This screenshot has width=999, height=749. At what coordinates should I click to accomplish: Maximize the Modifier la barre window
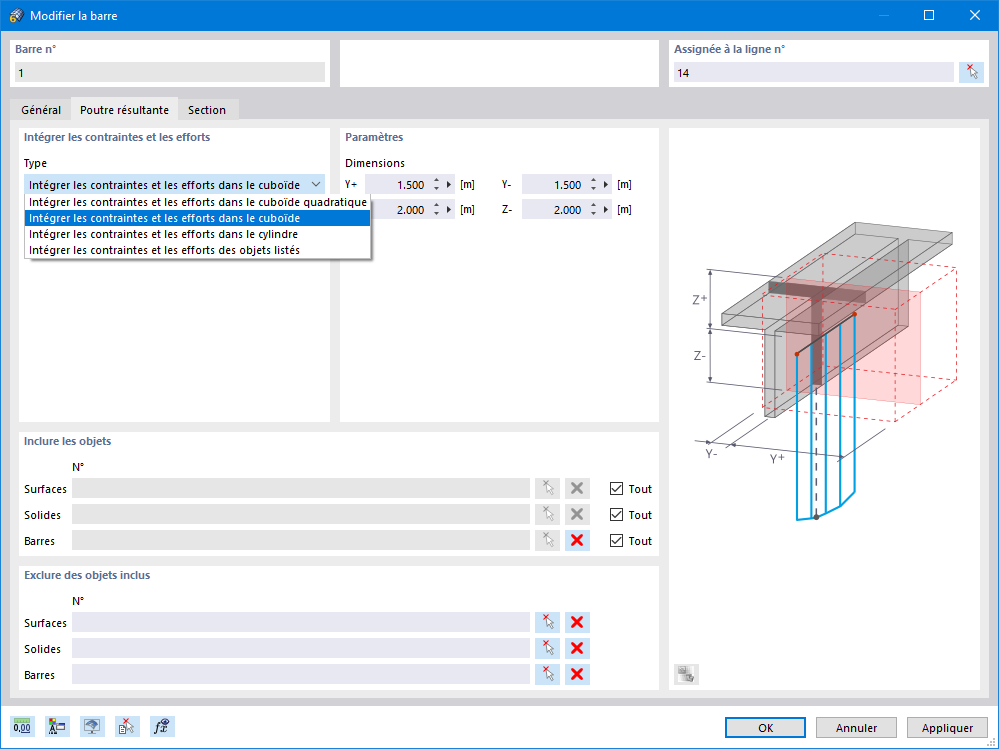(929, 15)
